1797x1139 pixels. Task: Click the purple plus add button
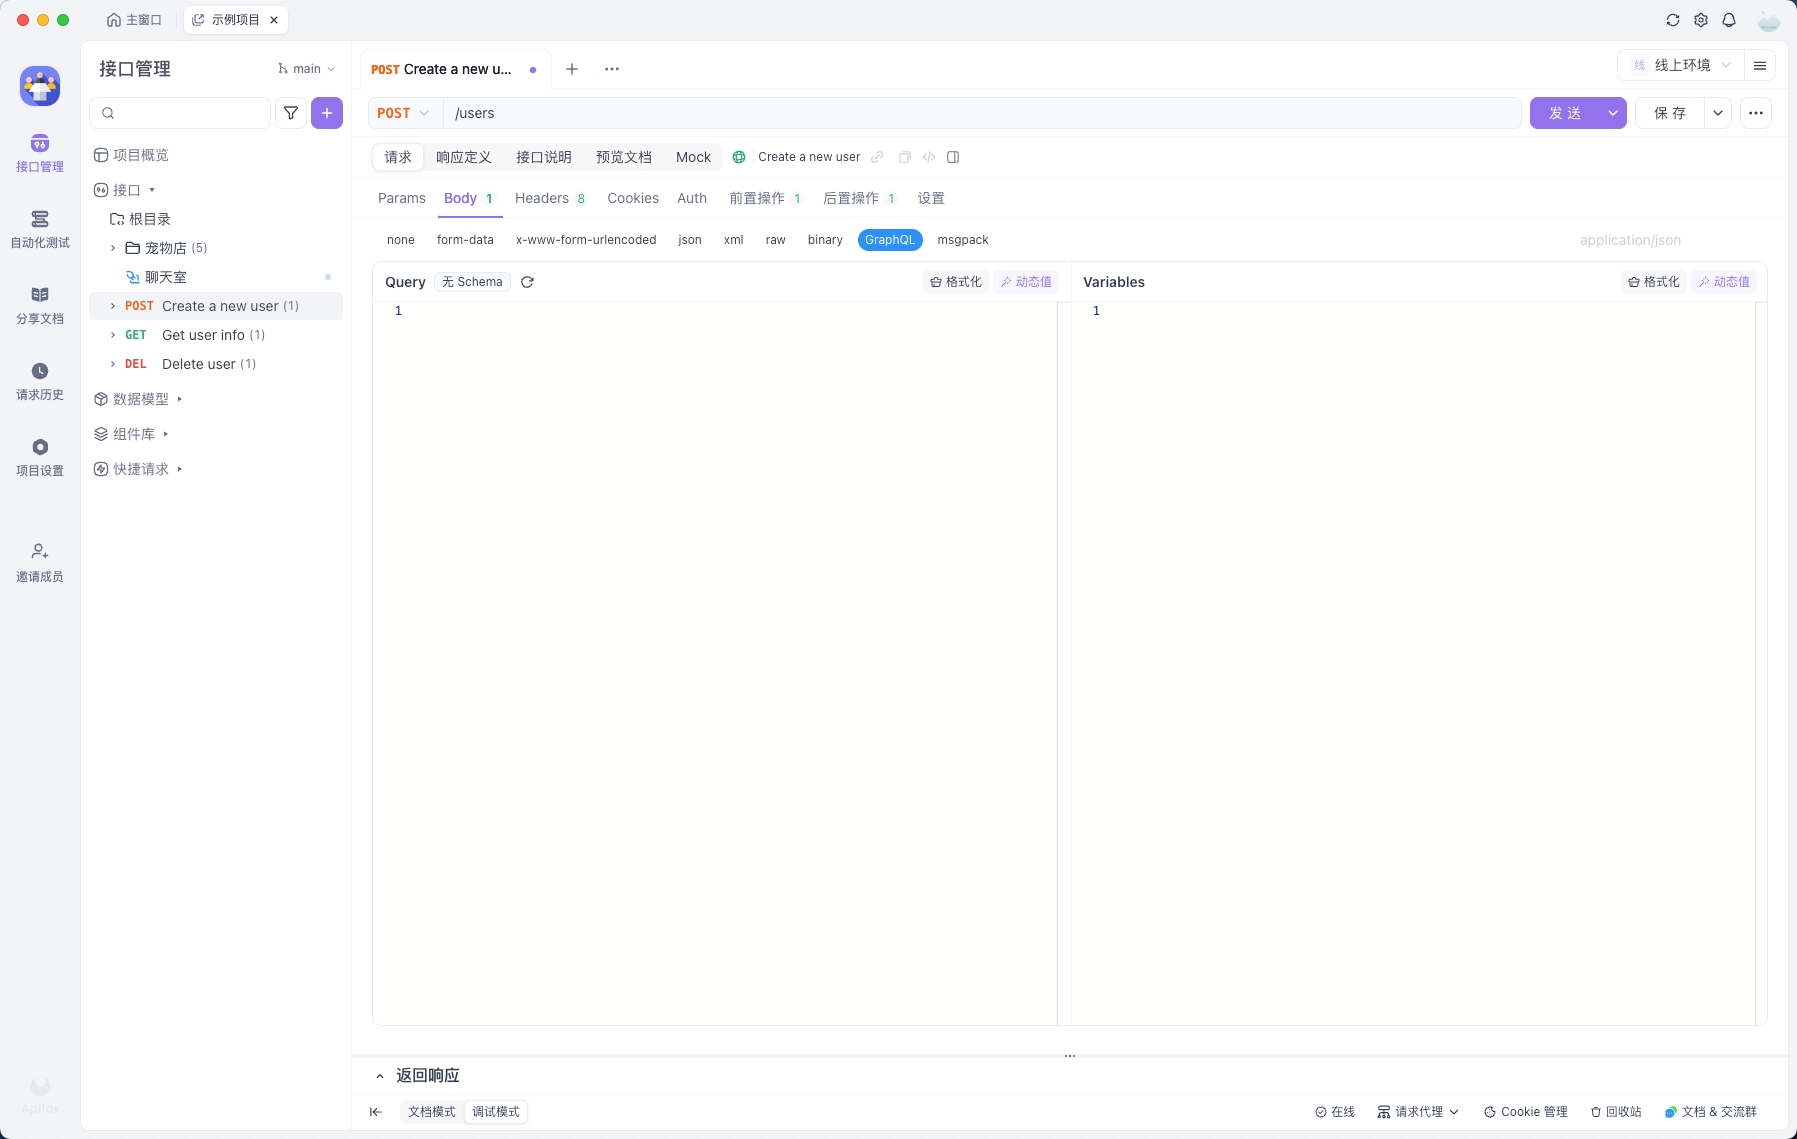(x=327, y=113)
